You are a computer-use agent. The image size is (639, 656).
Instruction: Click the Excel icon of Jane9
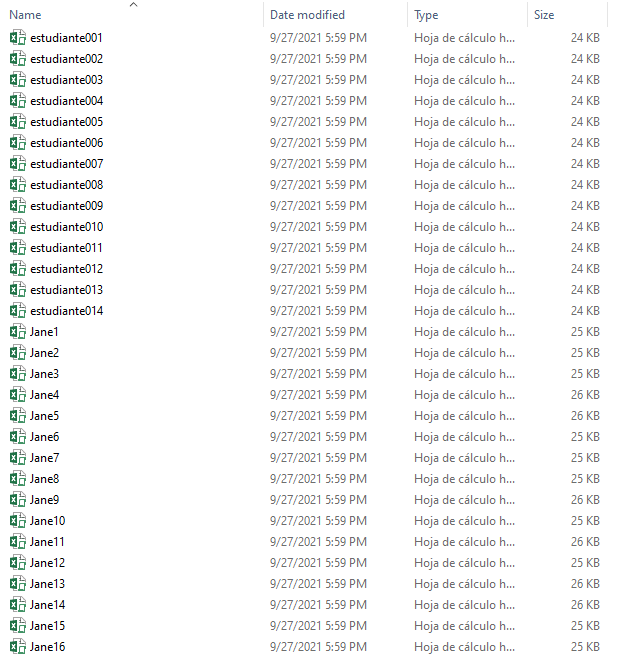click(x=18, y=500)
